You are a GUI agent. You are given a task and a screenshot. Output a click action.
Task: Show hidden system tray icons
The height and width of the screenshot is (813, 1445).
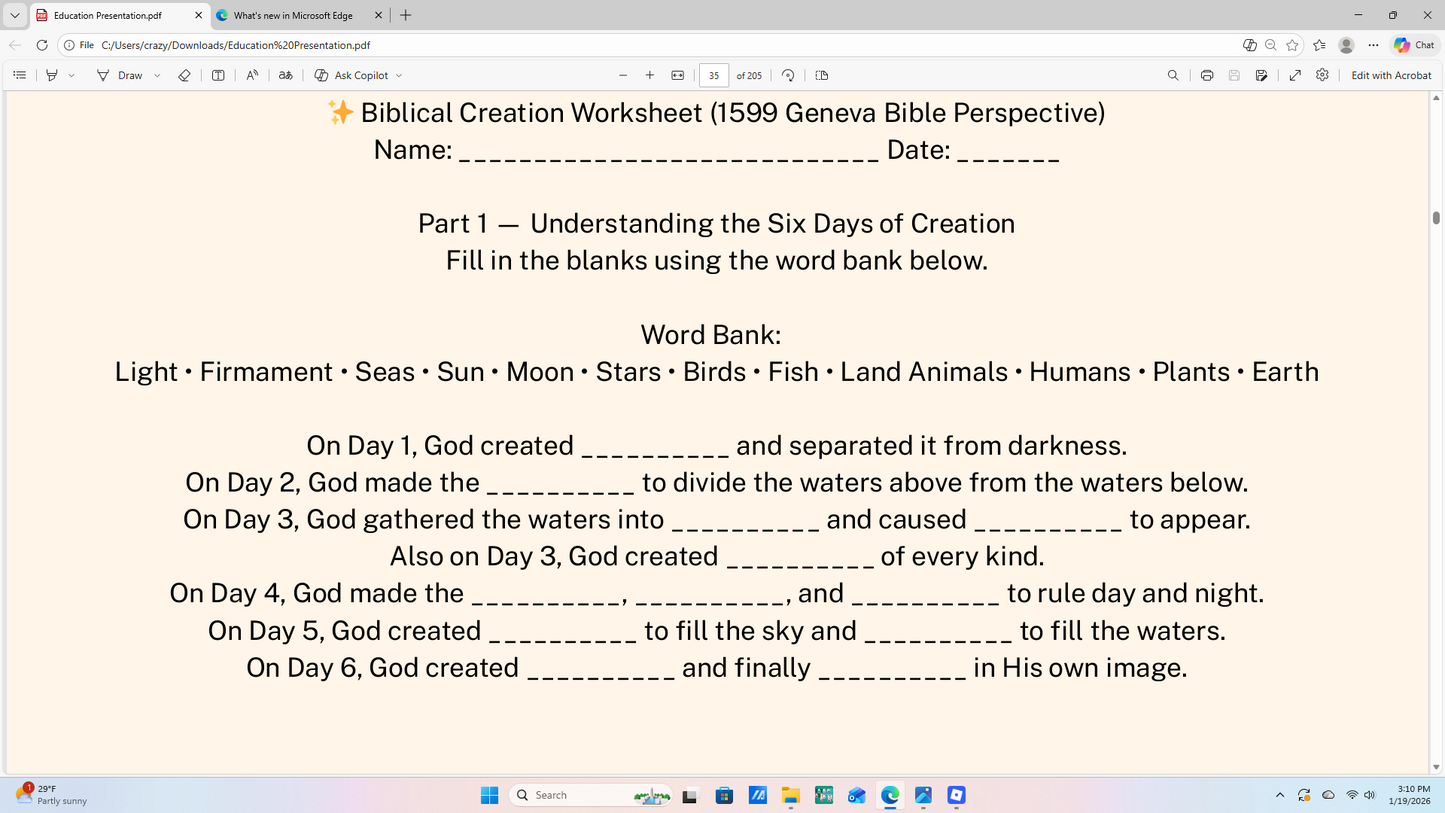[1279, 795]
